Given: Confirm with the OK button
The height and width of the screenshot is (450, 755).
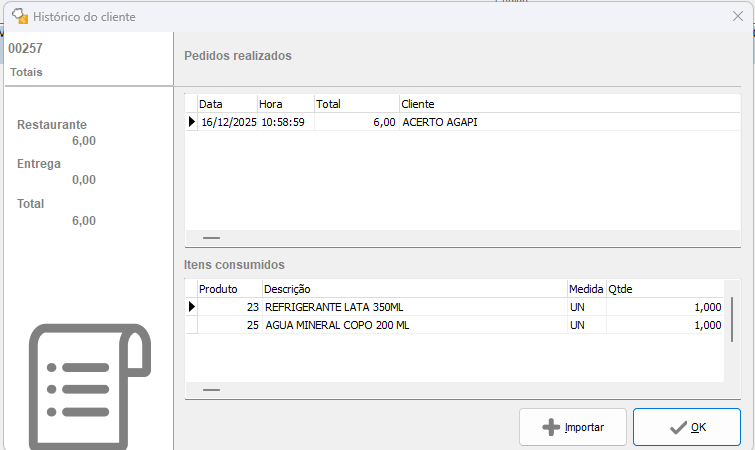Looking at the screenshot, I should [687, 427].
